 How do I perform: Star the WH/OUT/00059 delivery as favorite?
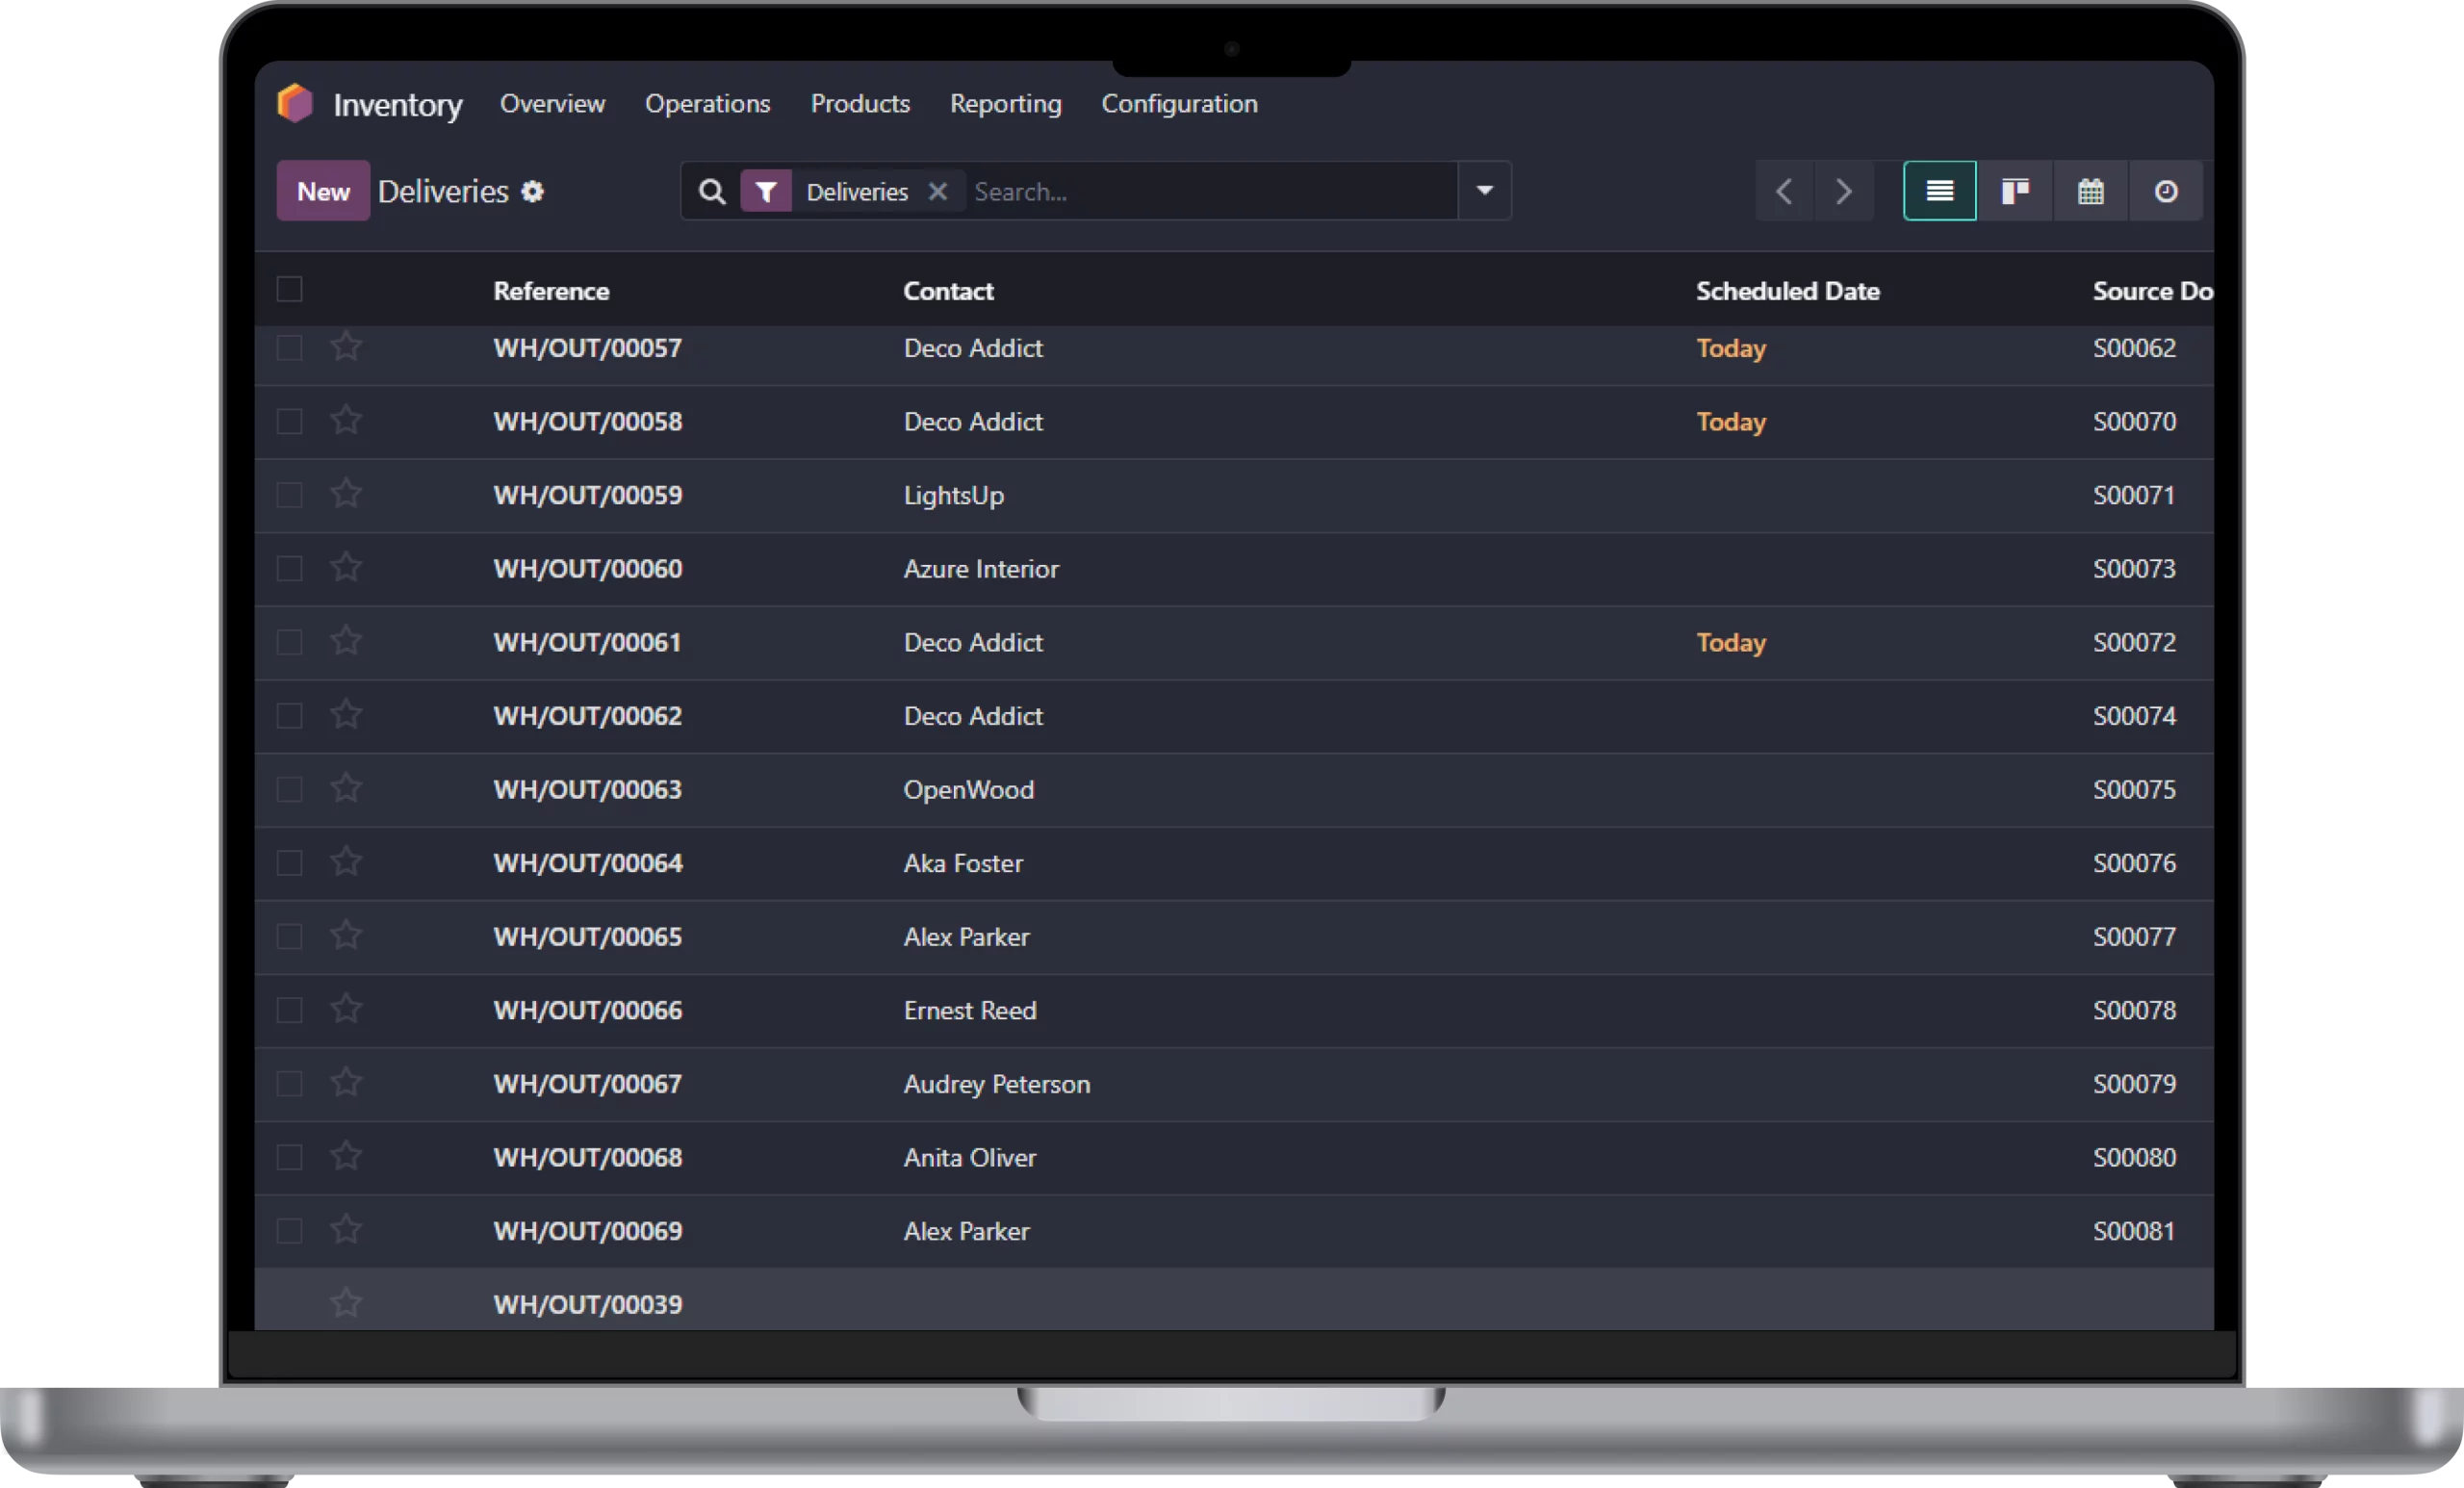(346, 494)
